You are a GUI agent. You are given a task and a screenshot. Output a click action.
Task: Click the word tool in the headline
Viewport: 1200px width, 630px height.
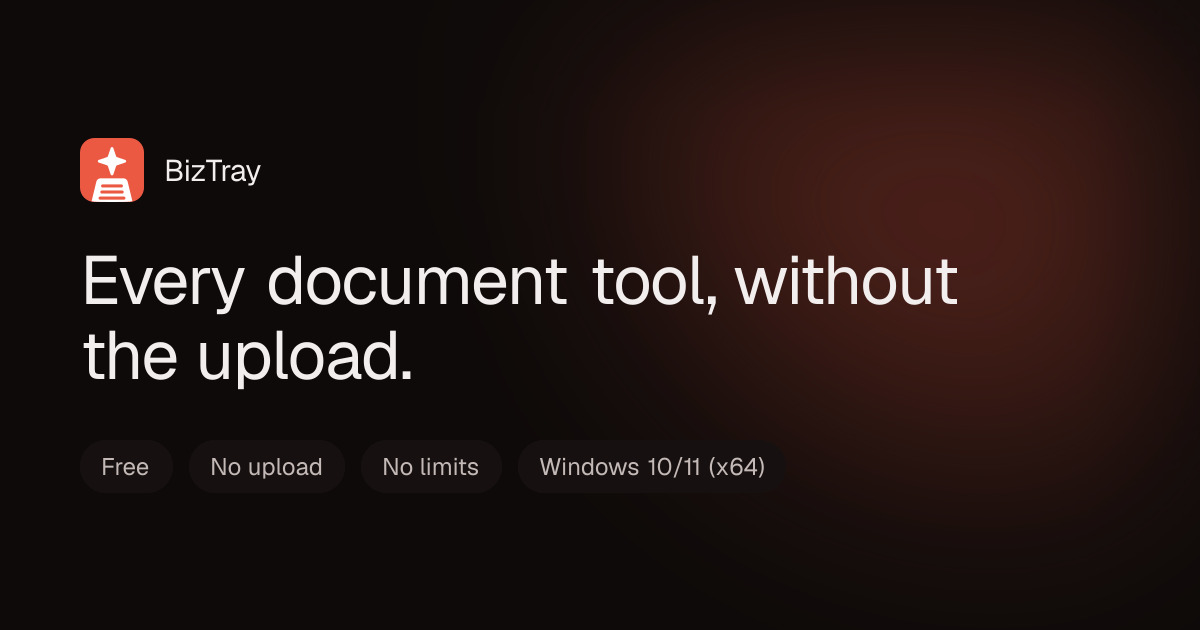point(654,281)
